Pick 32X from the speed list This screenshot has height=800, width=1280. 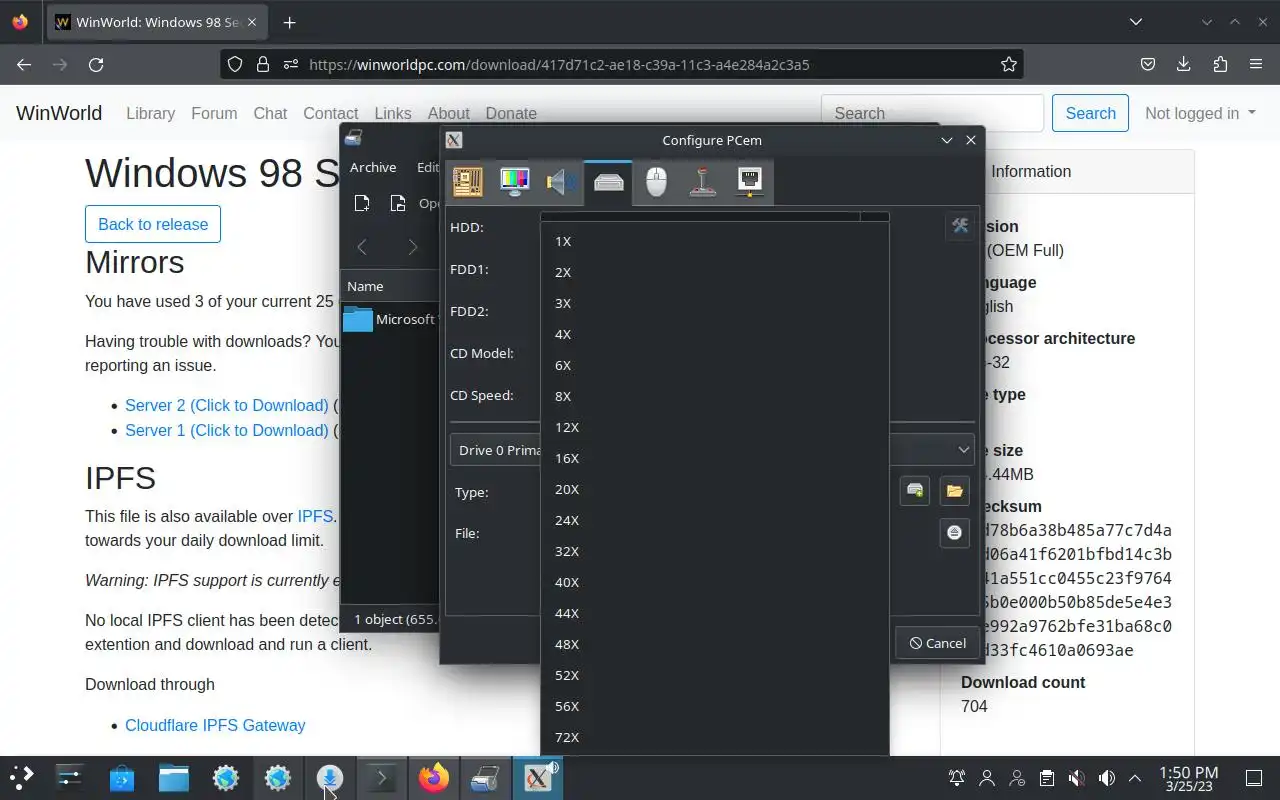point(714,551)
